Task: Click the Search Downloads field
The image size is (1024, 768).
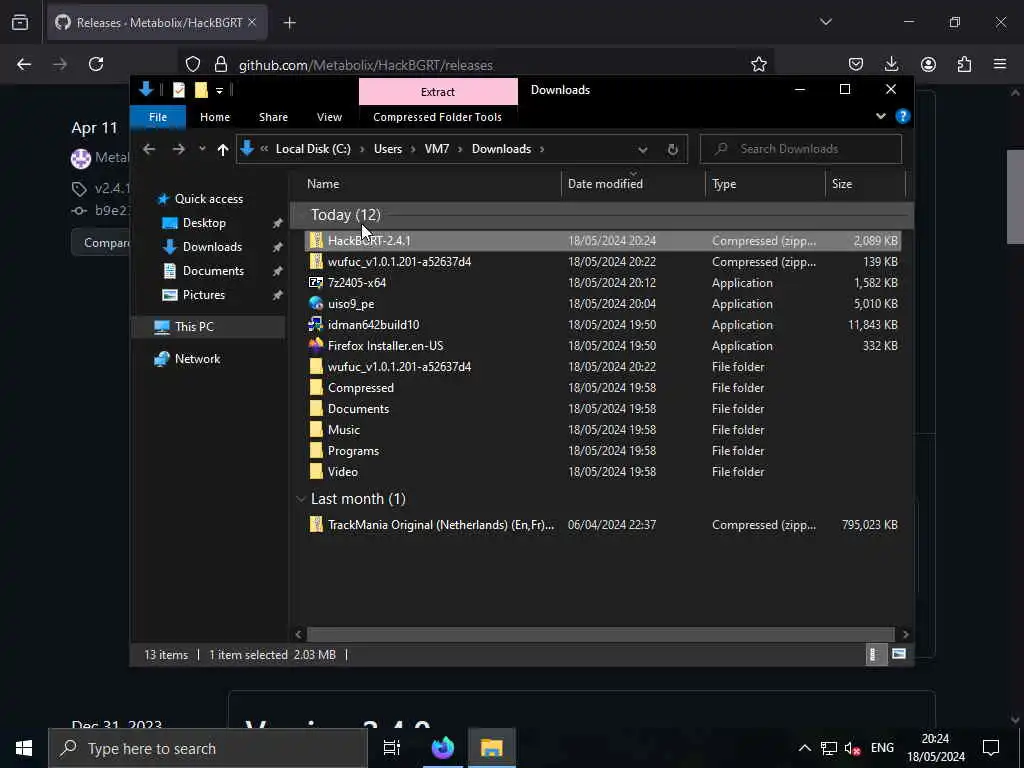Action: click(801, 149)
